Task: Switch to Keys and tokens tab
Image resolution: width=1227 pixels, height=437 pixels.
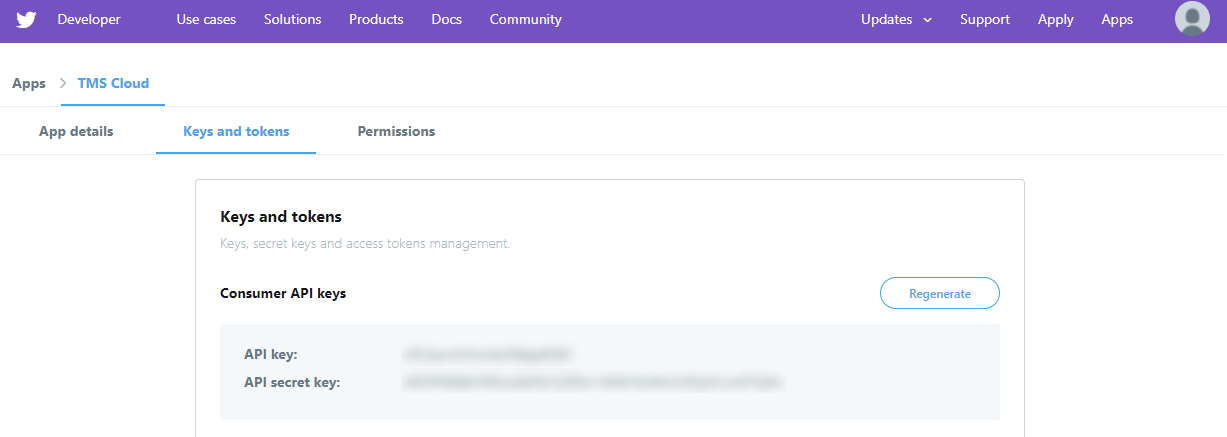Action: tap(236, 132)
